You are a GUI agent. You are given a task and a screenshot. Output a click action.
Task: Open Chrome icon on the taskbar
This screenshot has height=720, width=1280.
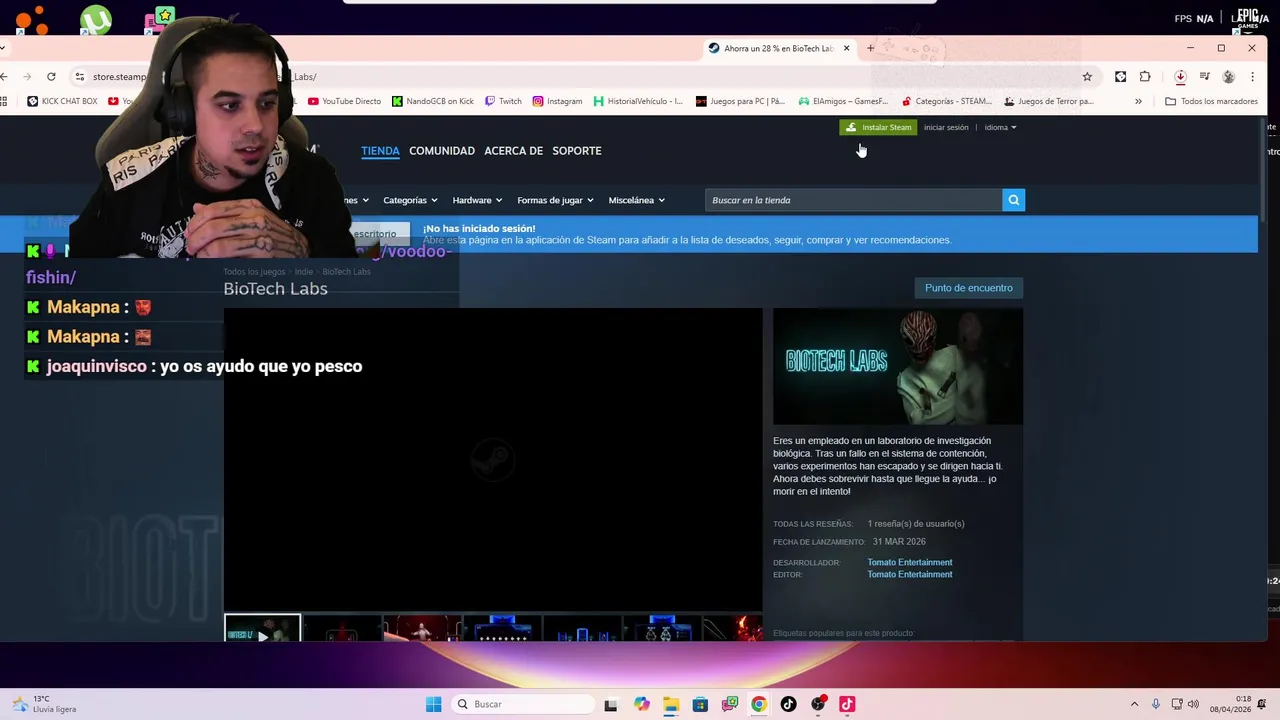(759, 704)
